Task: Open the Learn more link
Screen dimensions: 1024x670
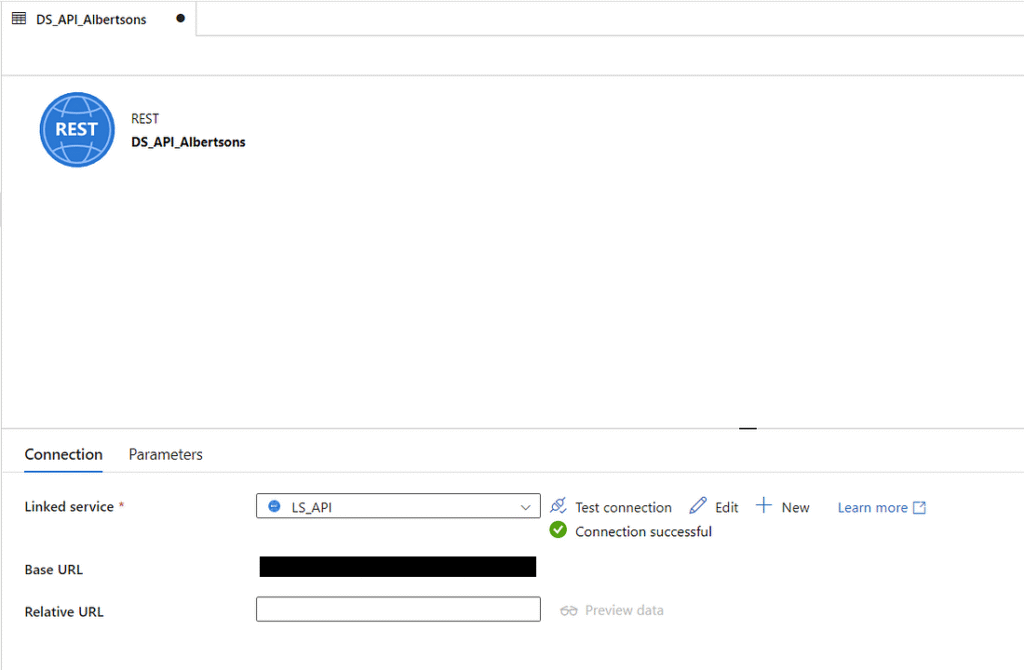Action: tap(872, 507)
